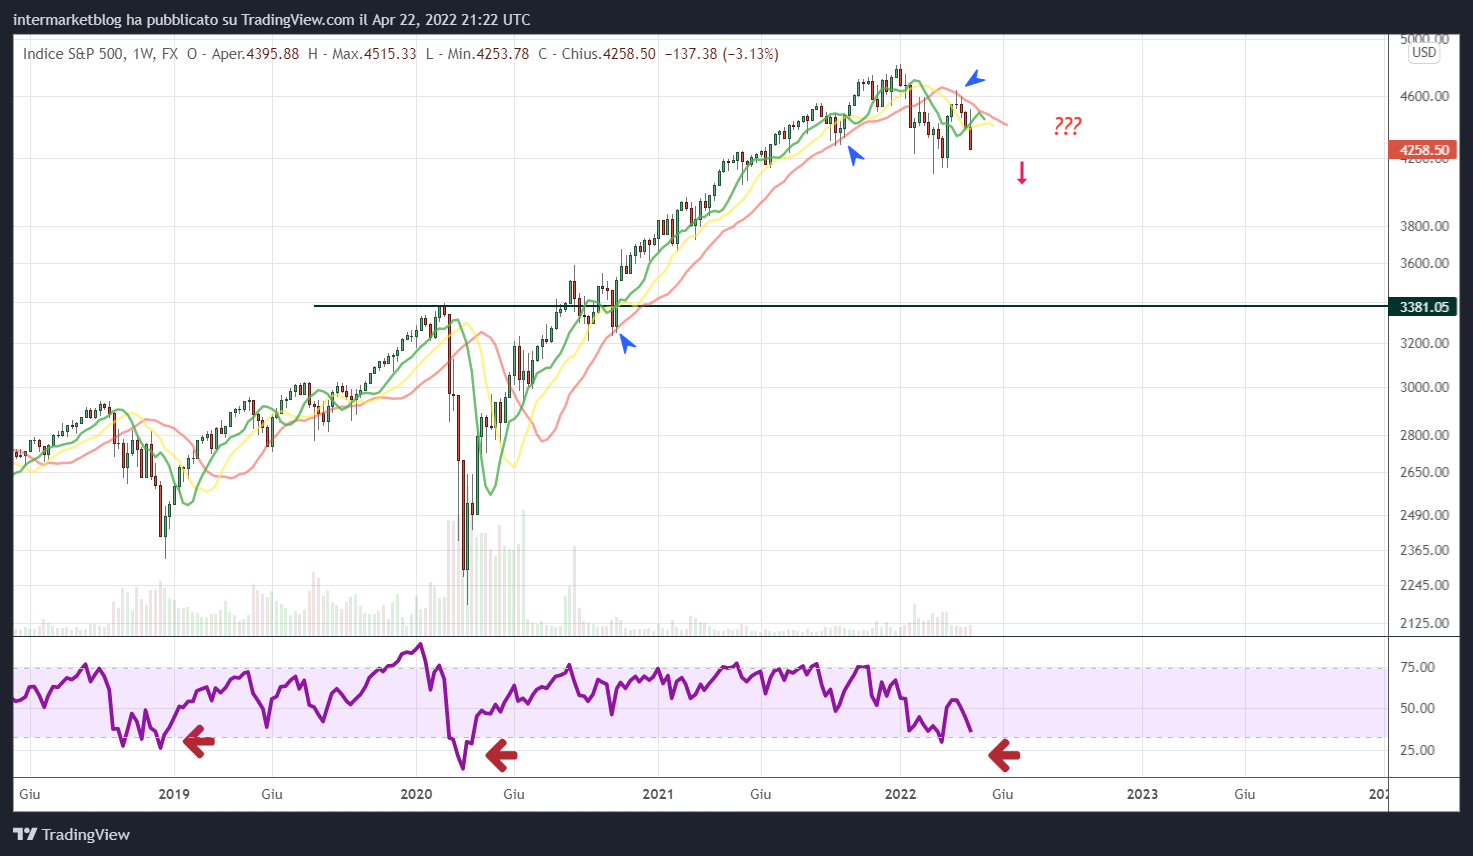Click the RSI scale label 50.00
The image size is (1473, 856).
[x=1418, y=708]
